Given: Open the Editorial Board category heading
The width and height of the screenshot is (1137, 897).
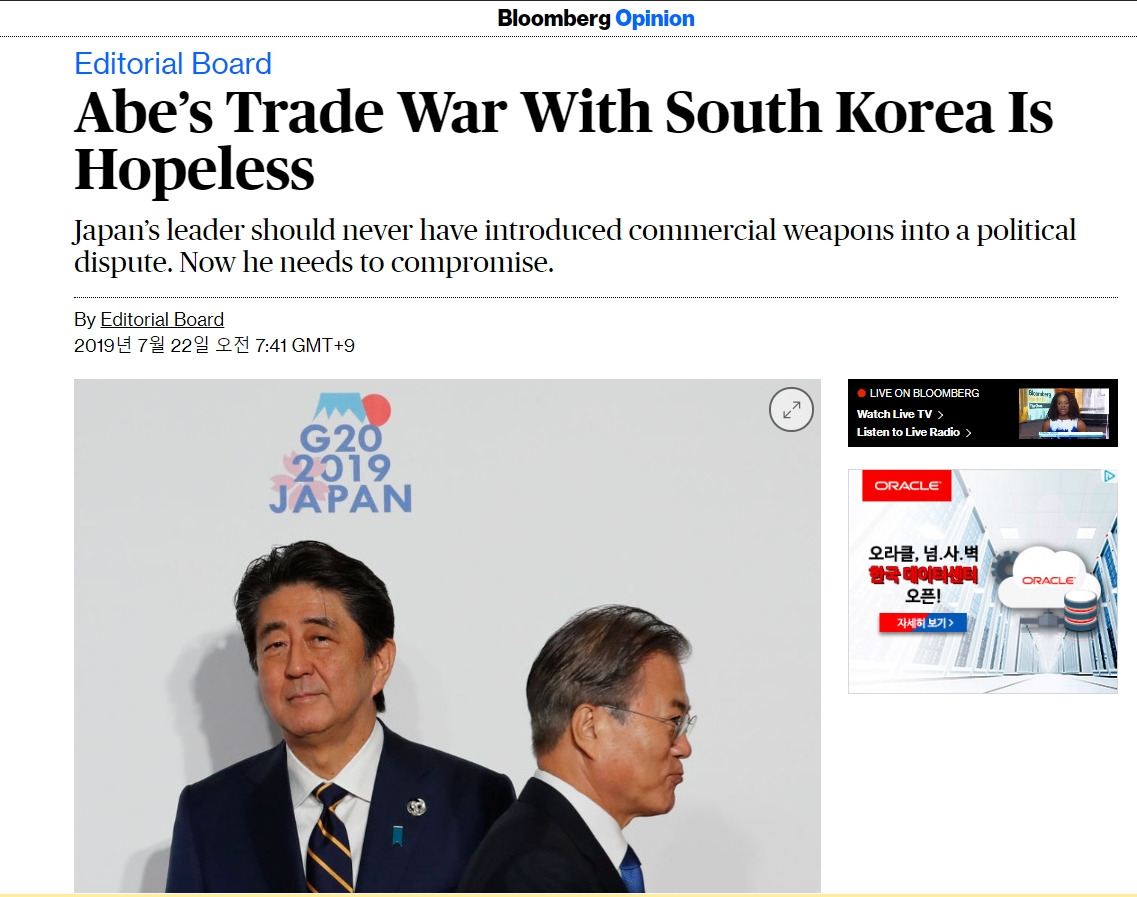Looking at the screenshot, I should (x=173, y=64).
